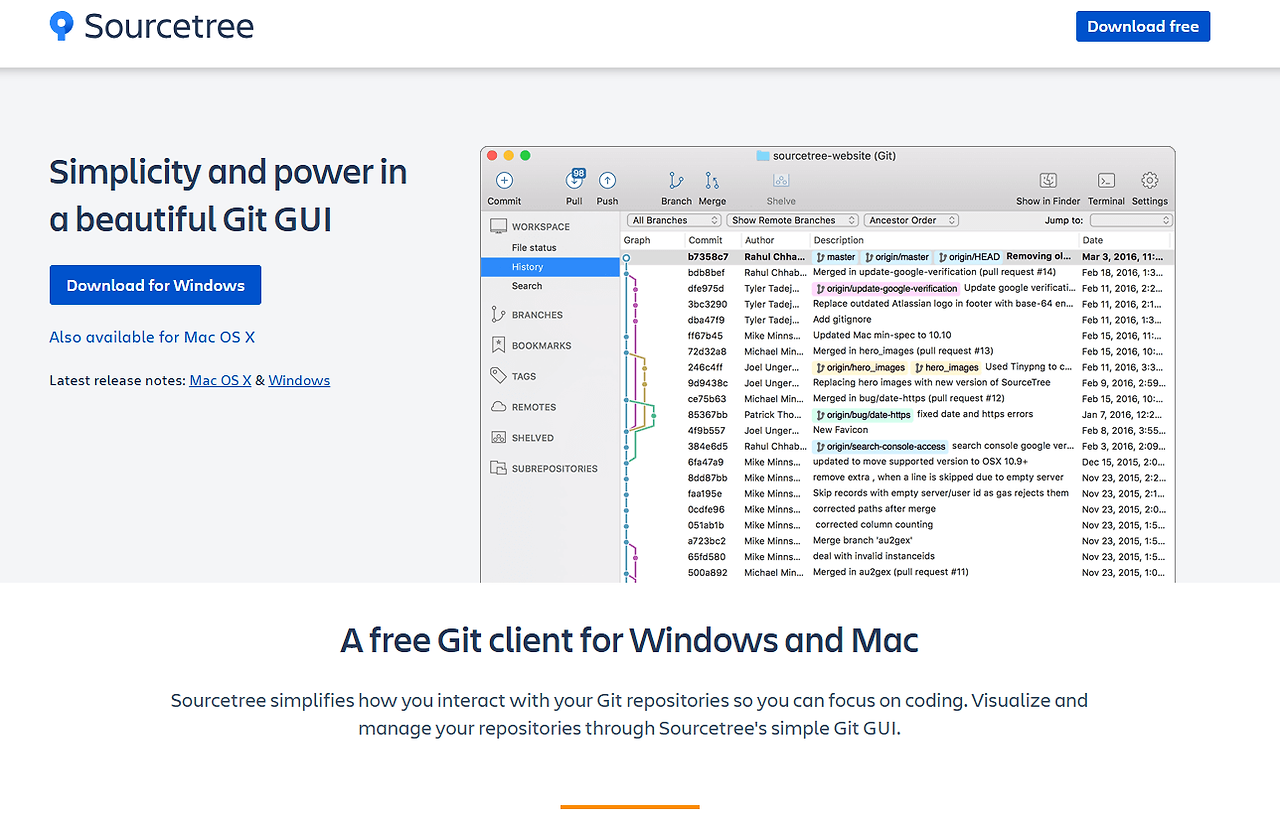Open the Ancestor Order dropdown
This screenshot has width=1280, height=823.
coord(910,219)
